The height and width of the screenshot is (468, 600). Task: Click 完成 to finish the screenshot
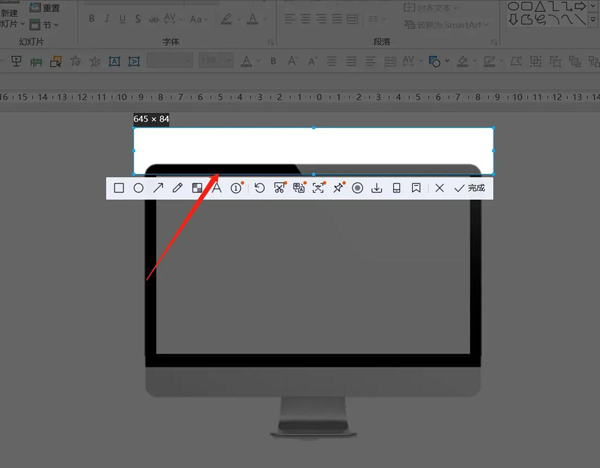pyautogui.click(x=469, y=188)
